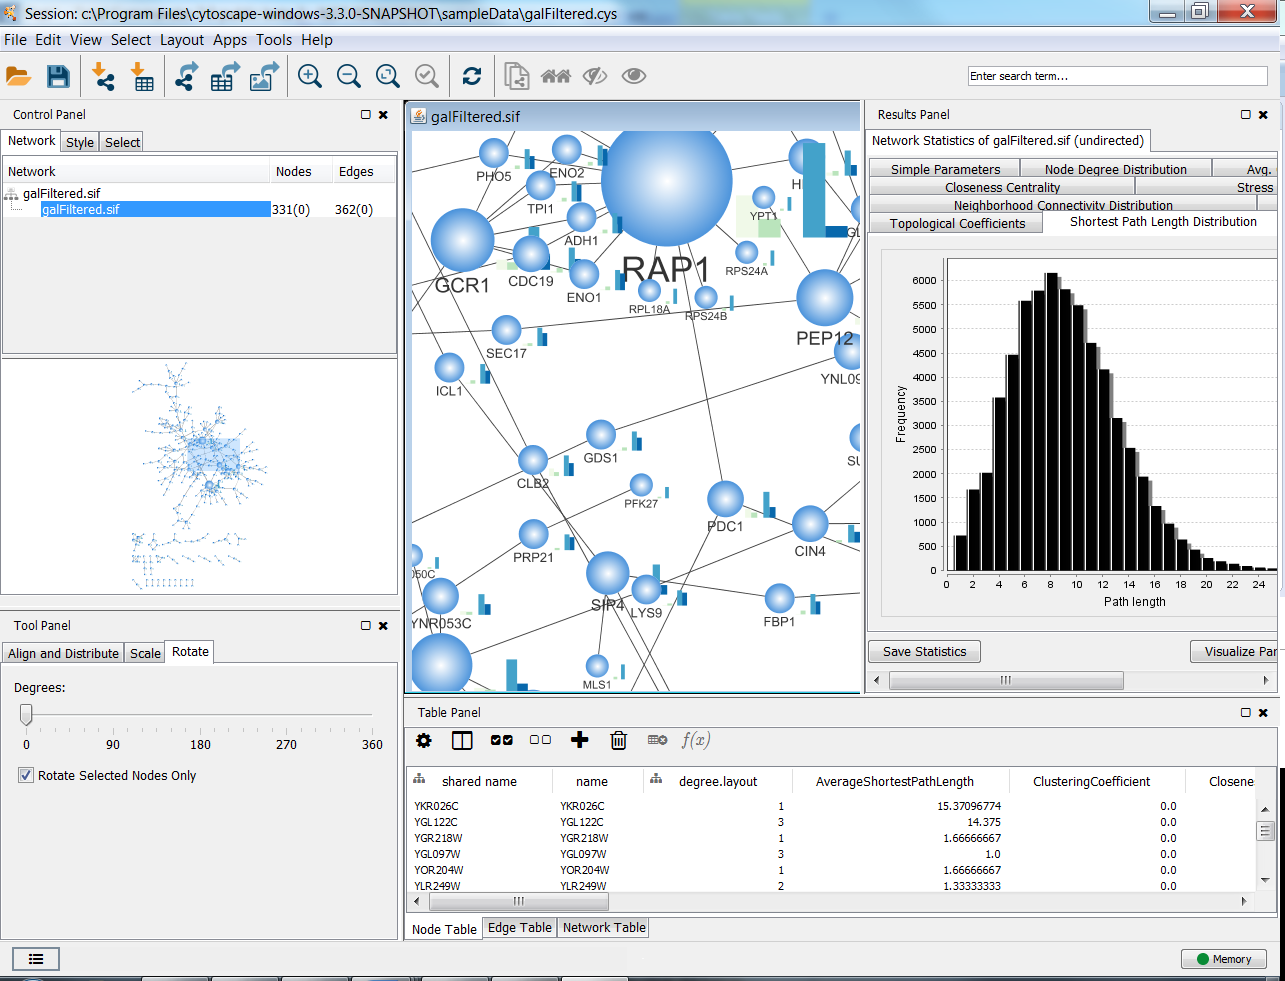This screenshot has height=981, width=1285.
Task: Toggle Rotate Selected Nodes Only checkbox
Action: [x=26, y=775]
